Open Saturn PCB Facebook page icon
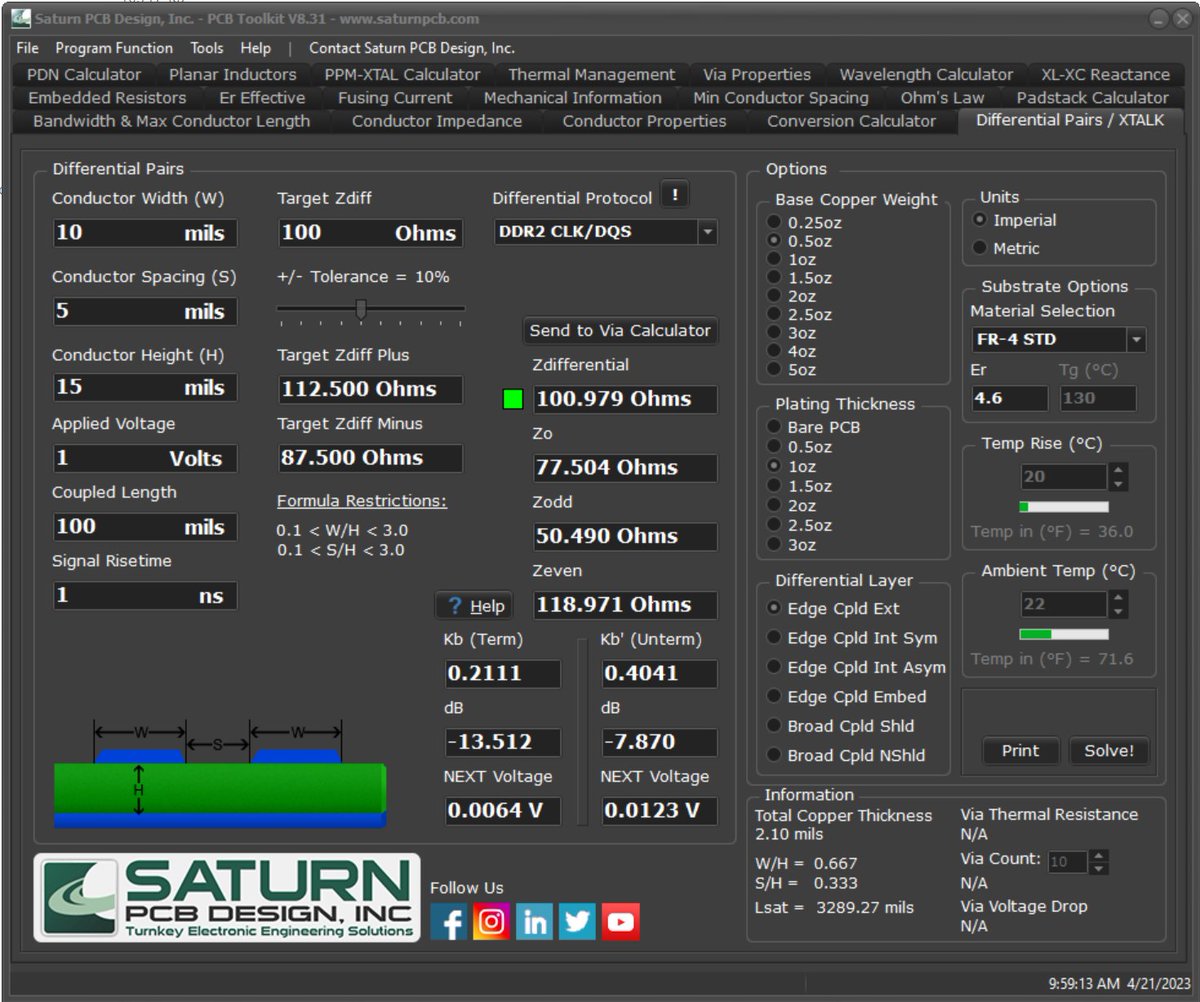This screenshot has width=1200, height=1002. pyautogui.click(x=449, y=921)
